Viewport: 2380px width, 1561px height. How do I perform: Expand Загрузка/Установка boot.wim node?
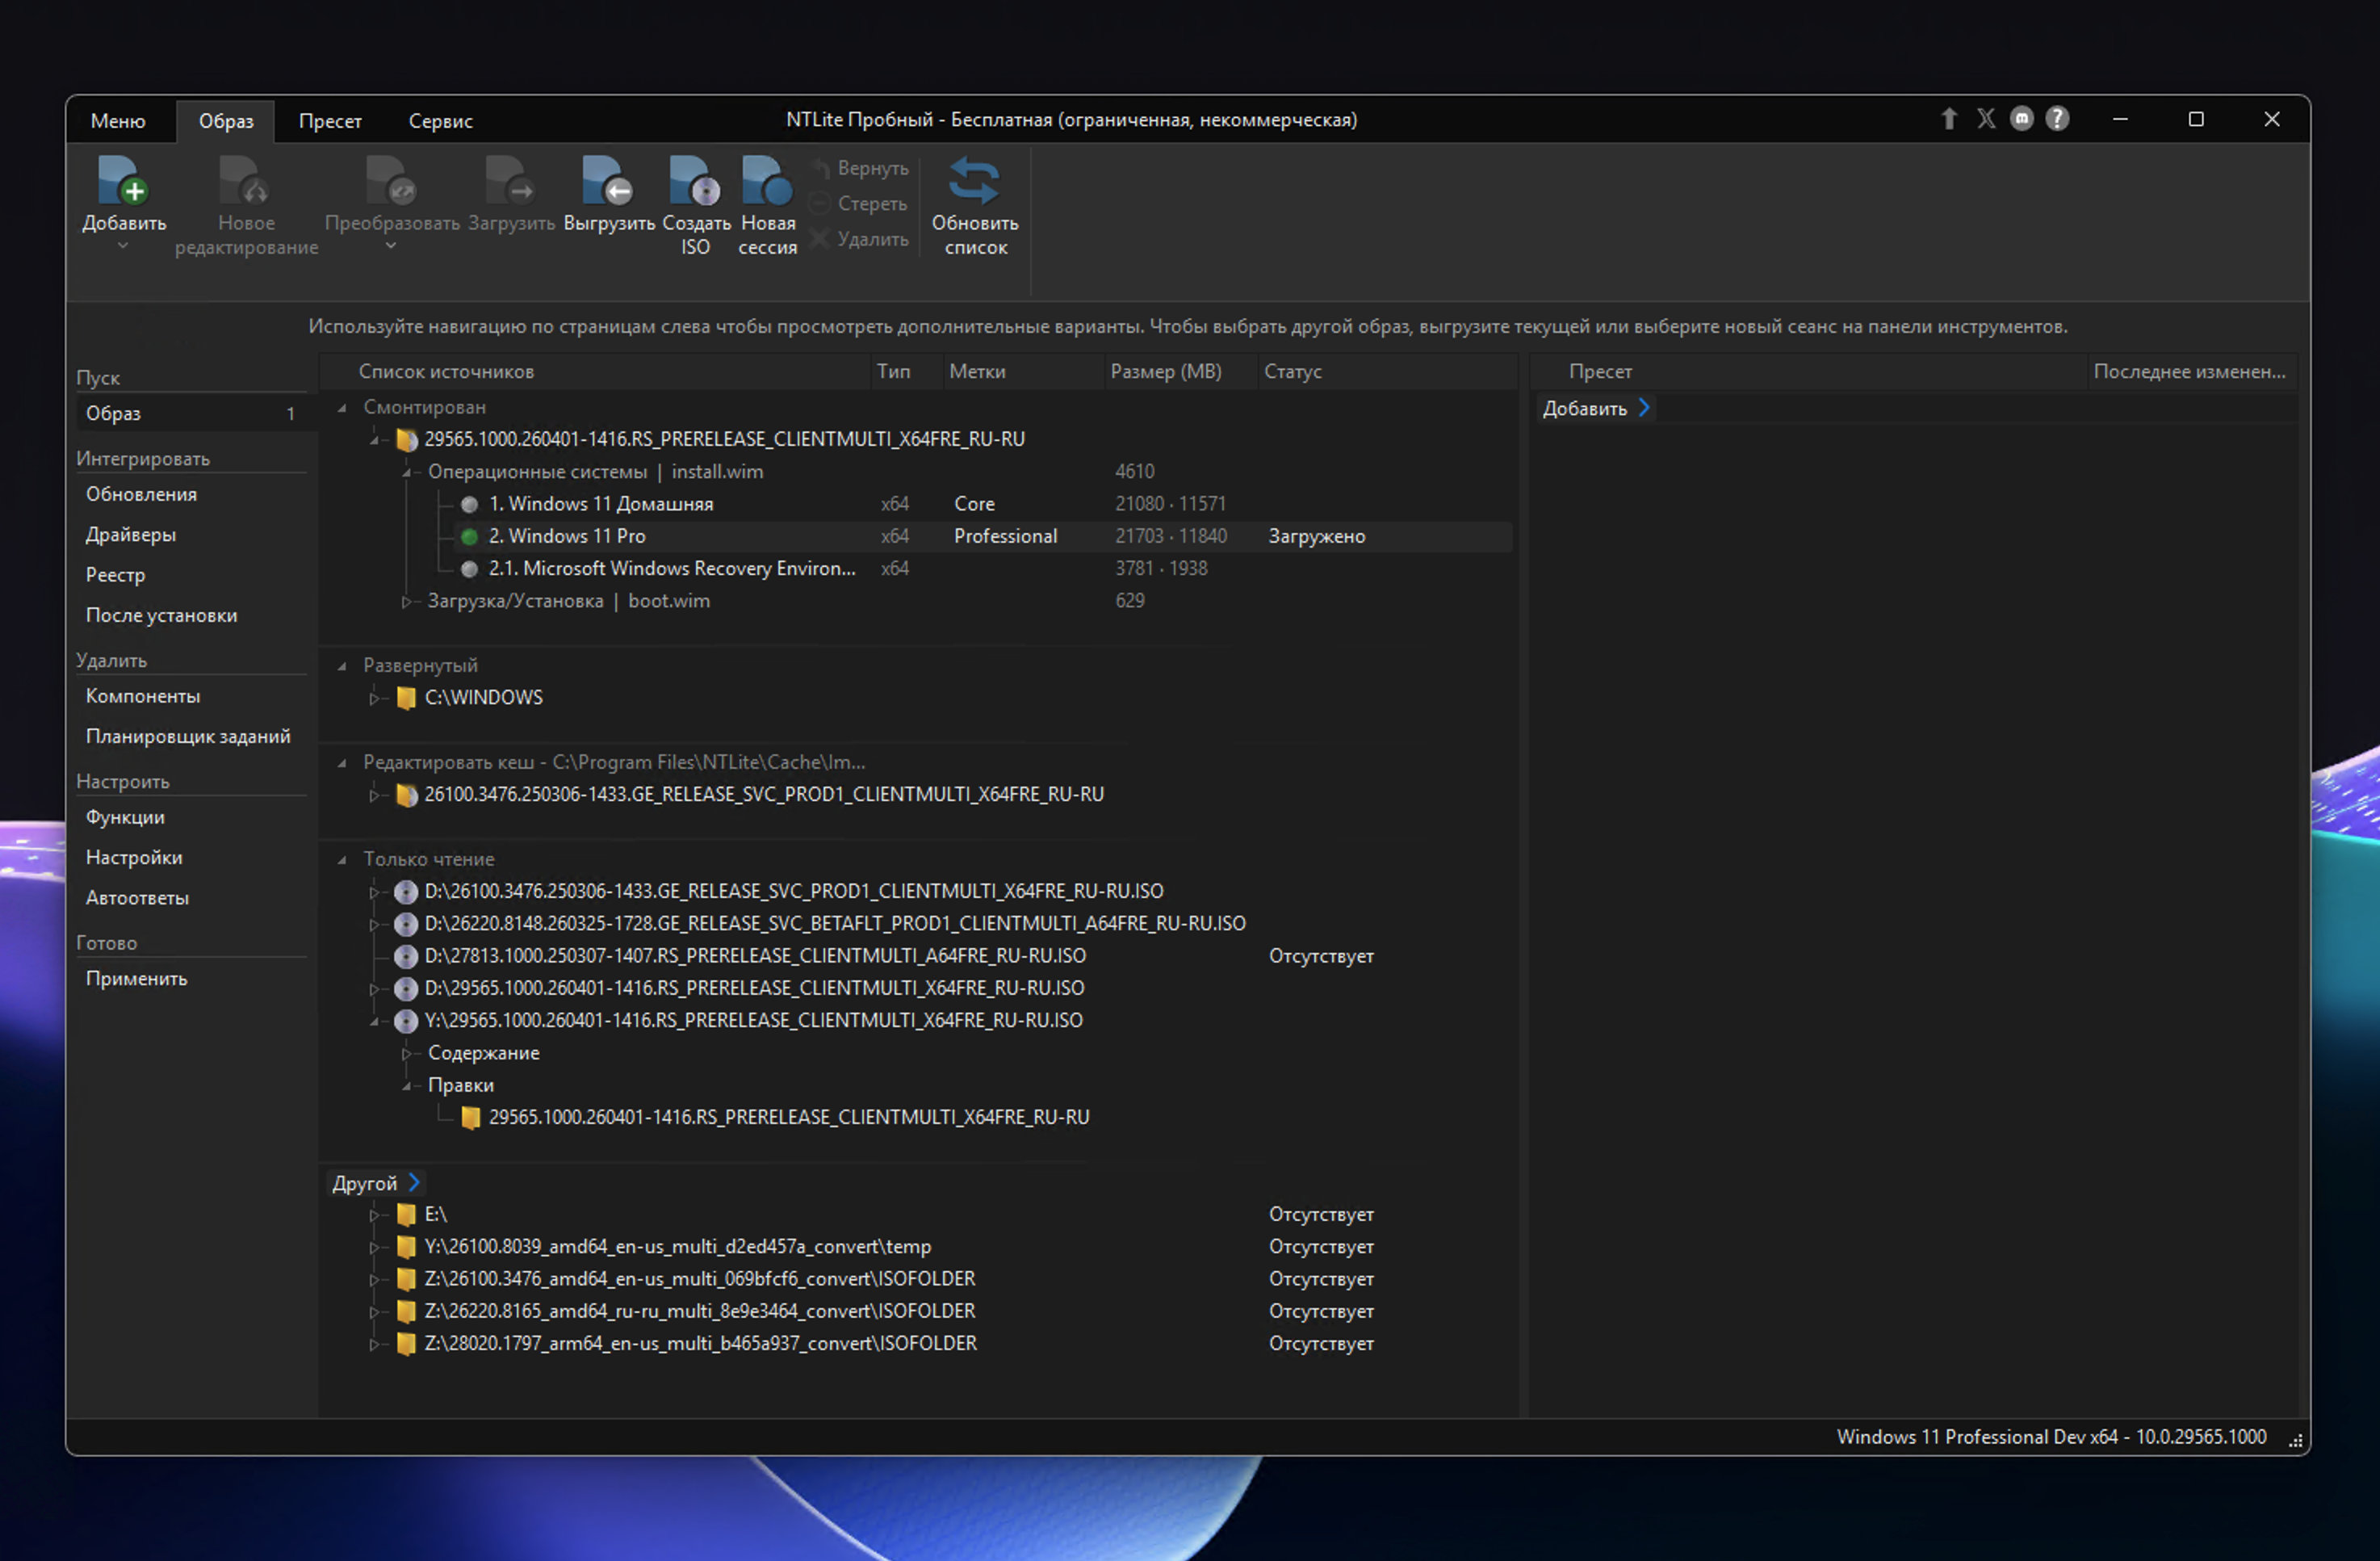[406, 601]
